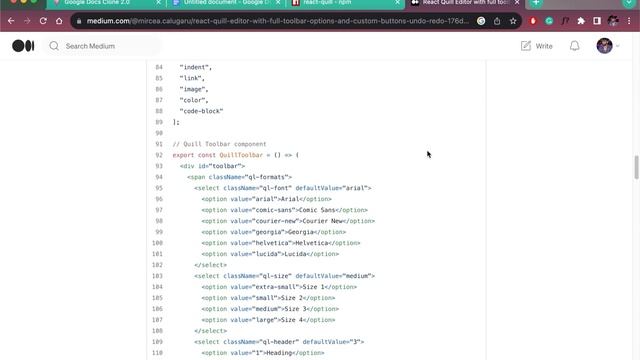The height and width of the screenshot is (360, 640).
Task: Go to Medium home via logo
Action: pyautogui.click(x=23, y=46)
